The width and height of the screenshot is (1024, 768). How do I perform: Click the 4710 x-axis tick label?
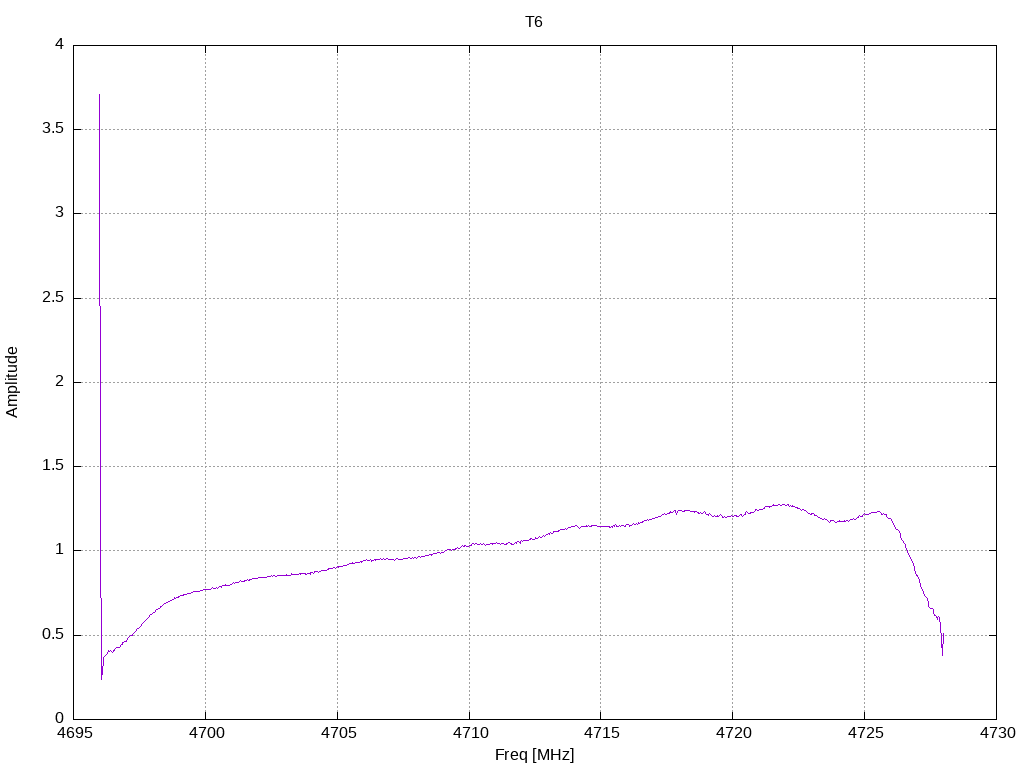pyautogui.click(x=470, y=733)
